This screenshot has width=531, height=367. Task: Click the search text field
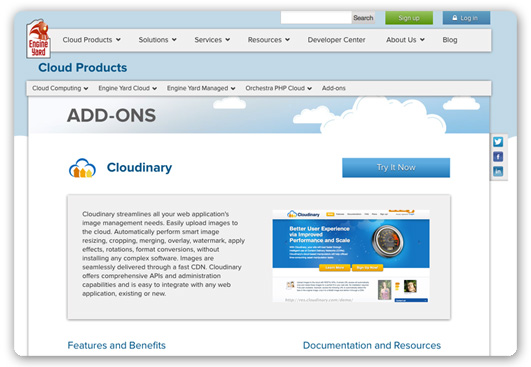pyautogui.click(x=316, y=18)
